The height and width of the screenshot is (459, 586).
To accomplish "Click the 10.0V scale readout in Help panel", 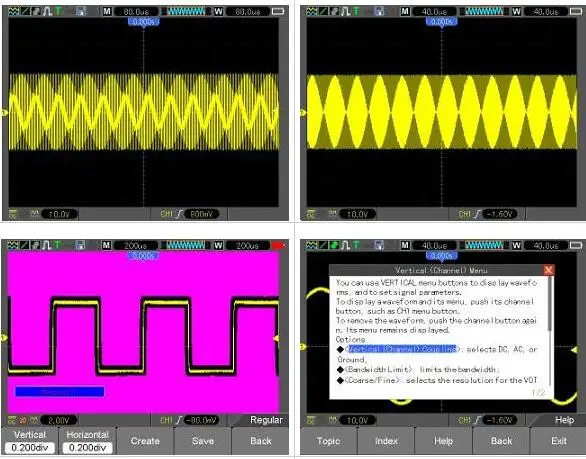I will click(x=357, y=420).
